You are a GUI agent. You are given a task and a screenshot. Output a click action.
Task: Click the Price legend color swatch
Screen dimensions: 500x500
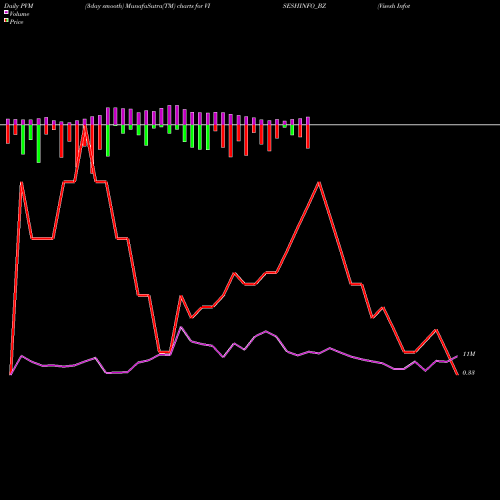click(x=6, y=21)
